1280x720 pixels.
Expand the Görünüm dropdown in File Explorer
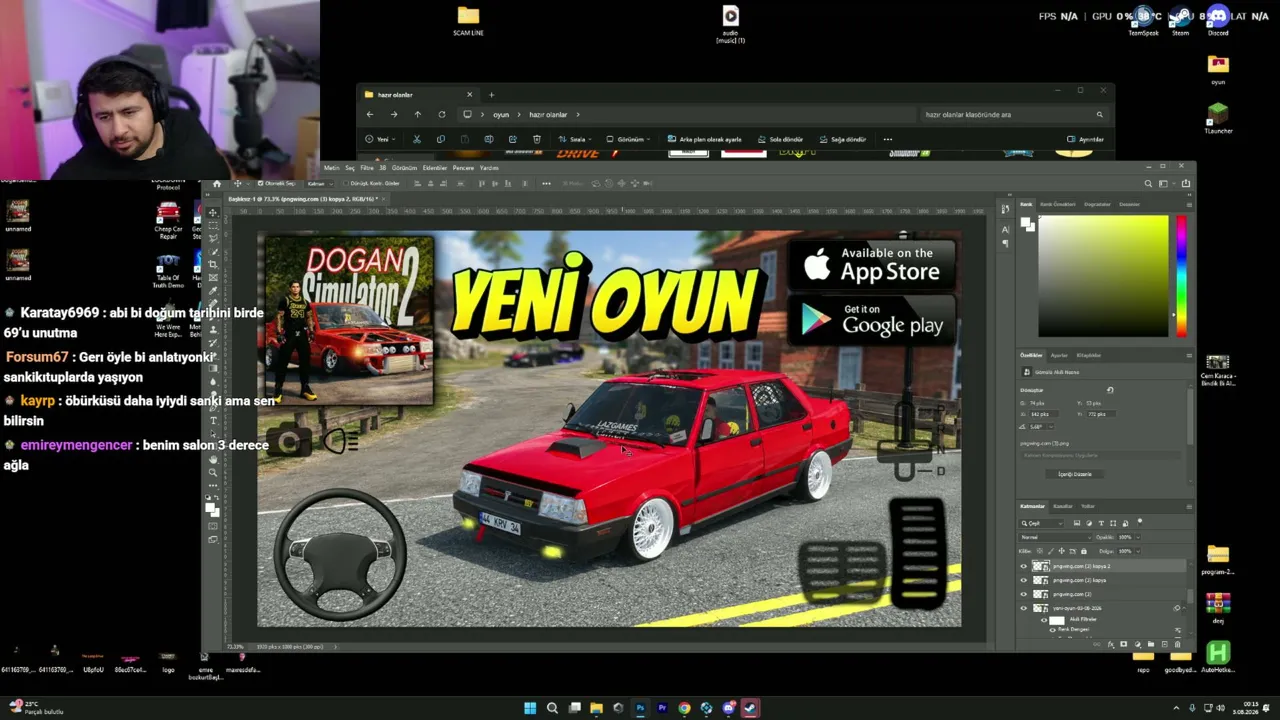(629, 140)
